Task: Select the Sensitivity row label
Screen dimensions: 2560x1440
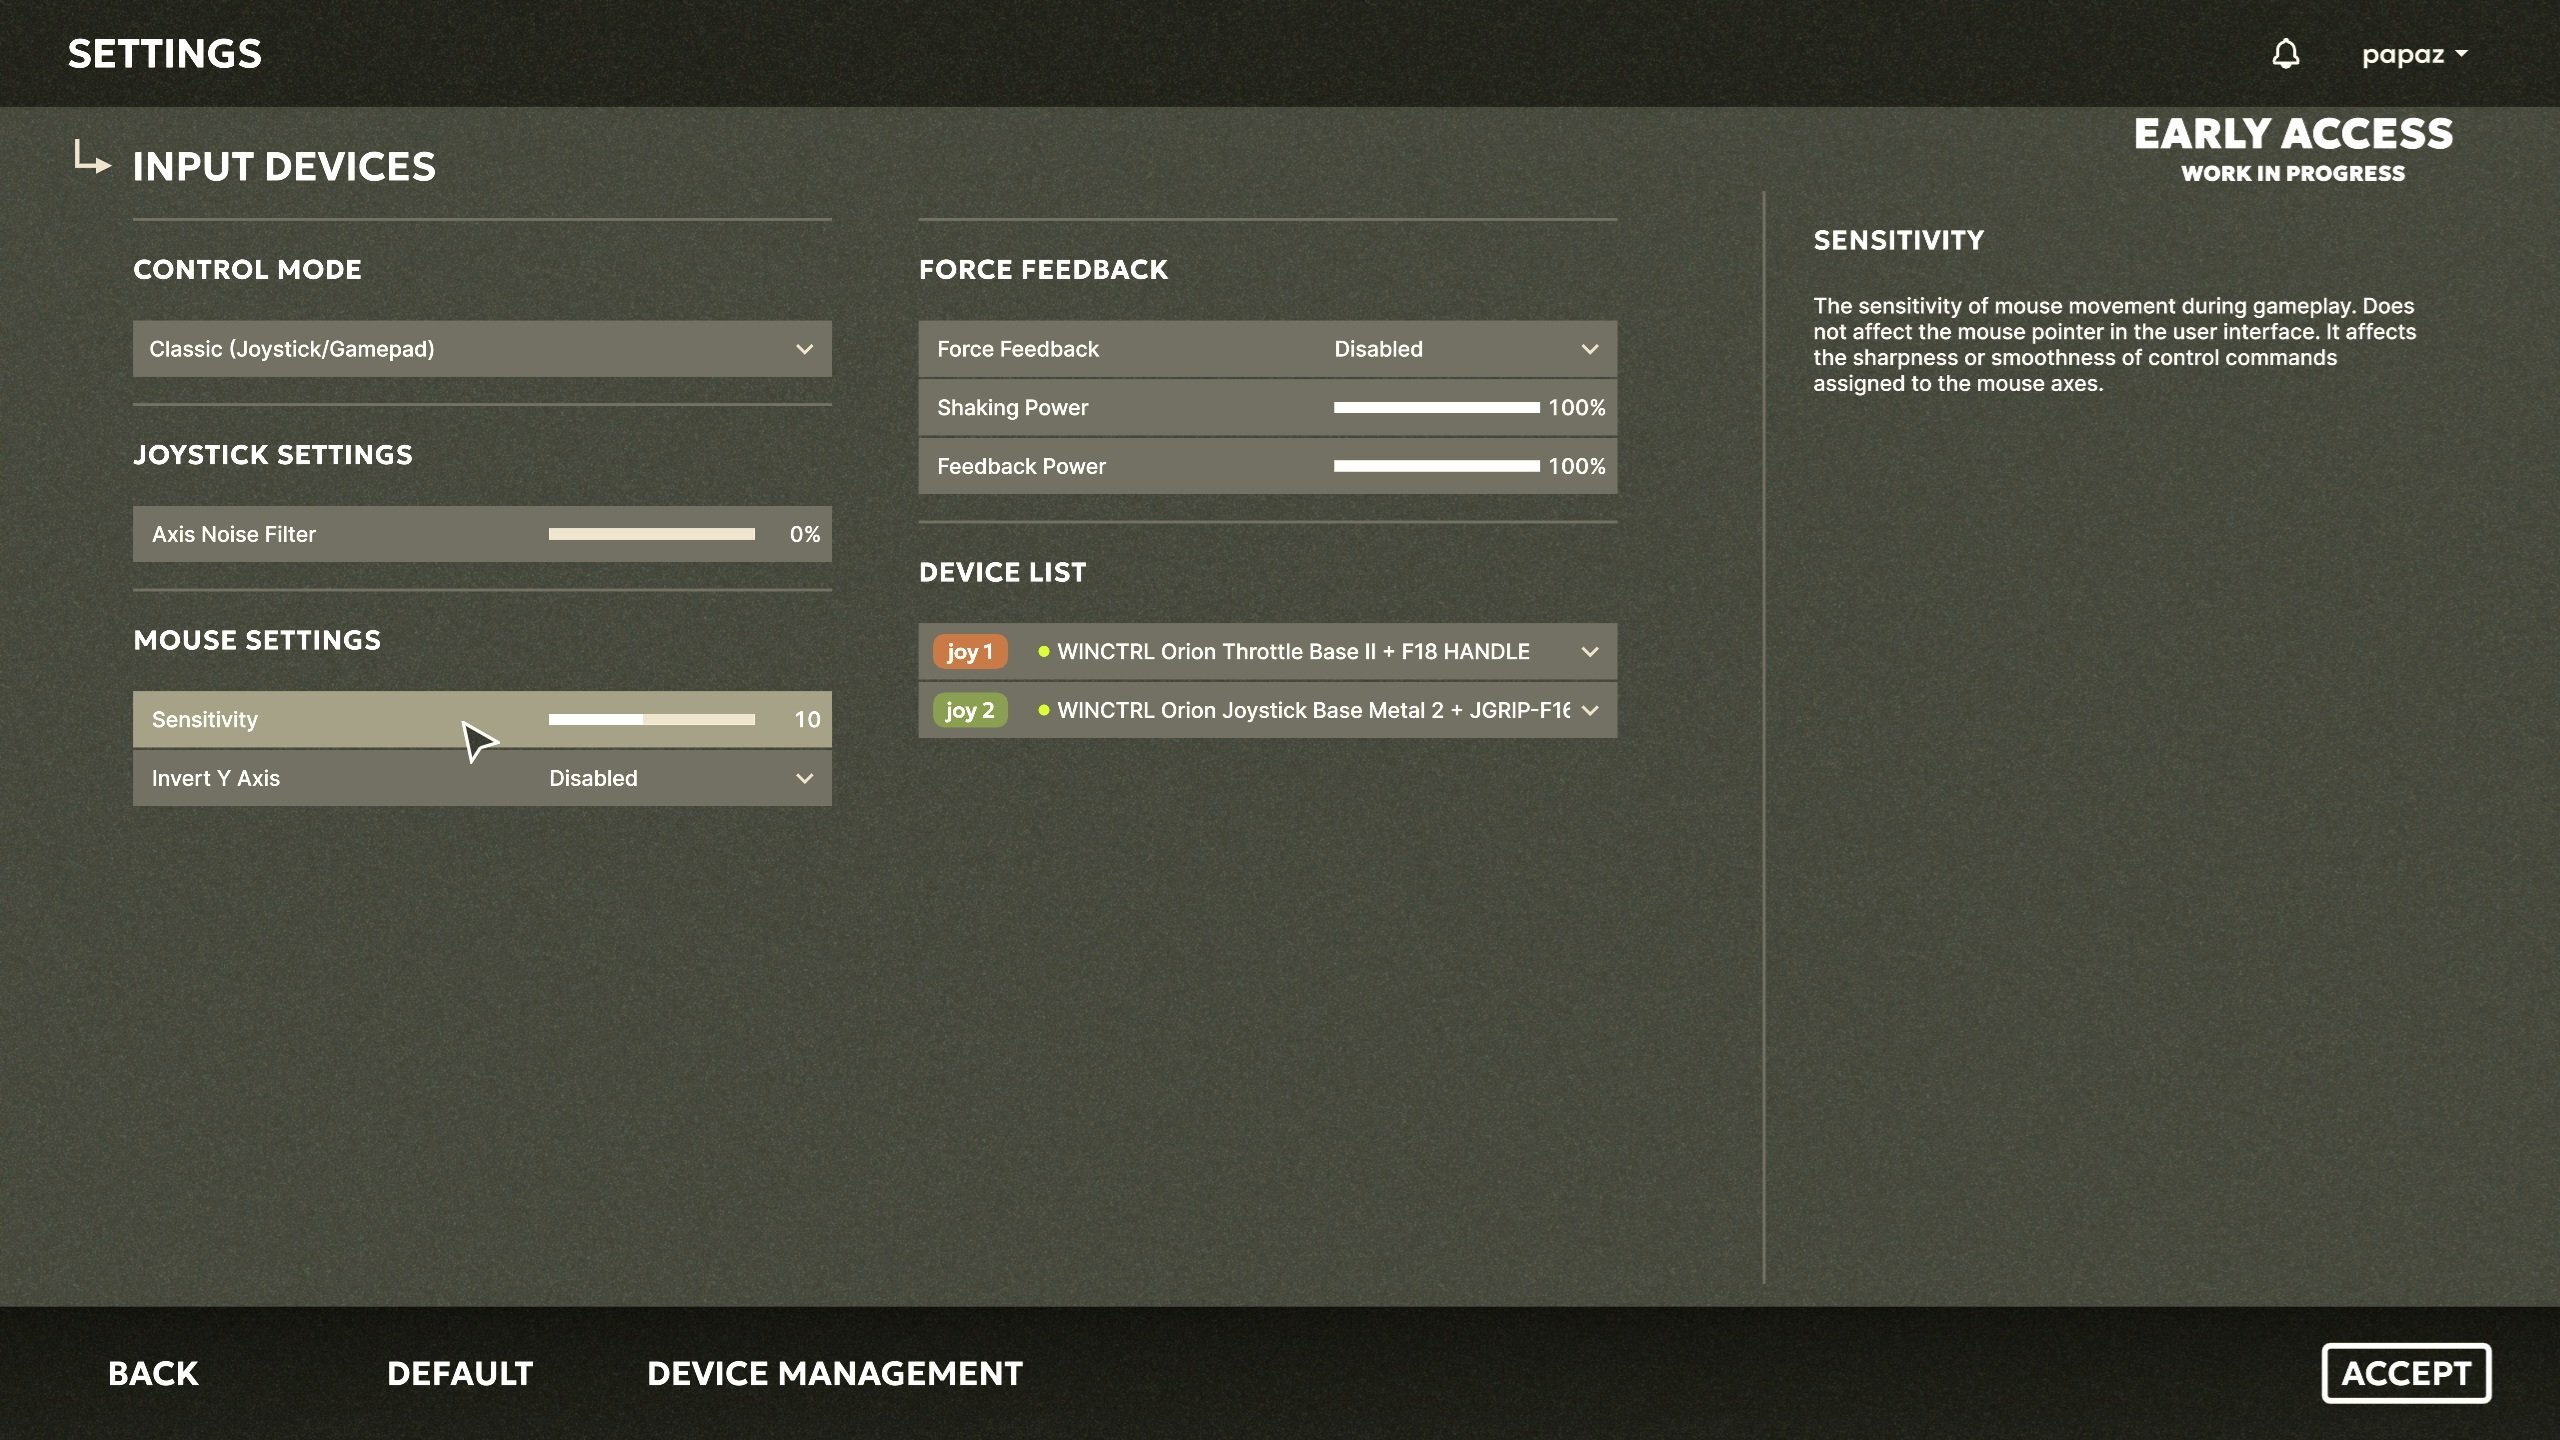Action: coord(205,719)
